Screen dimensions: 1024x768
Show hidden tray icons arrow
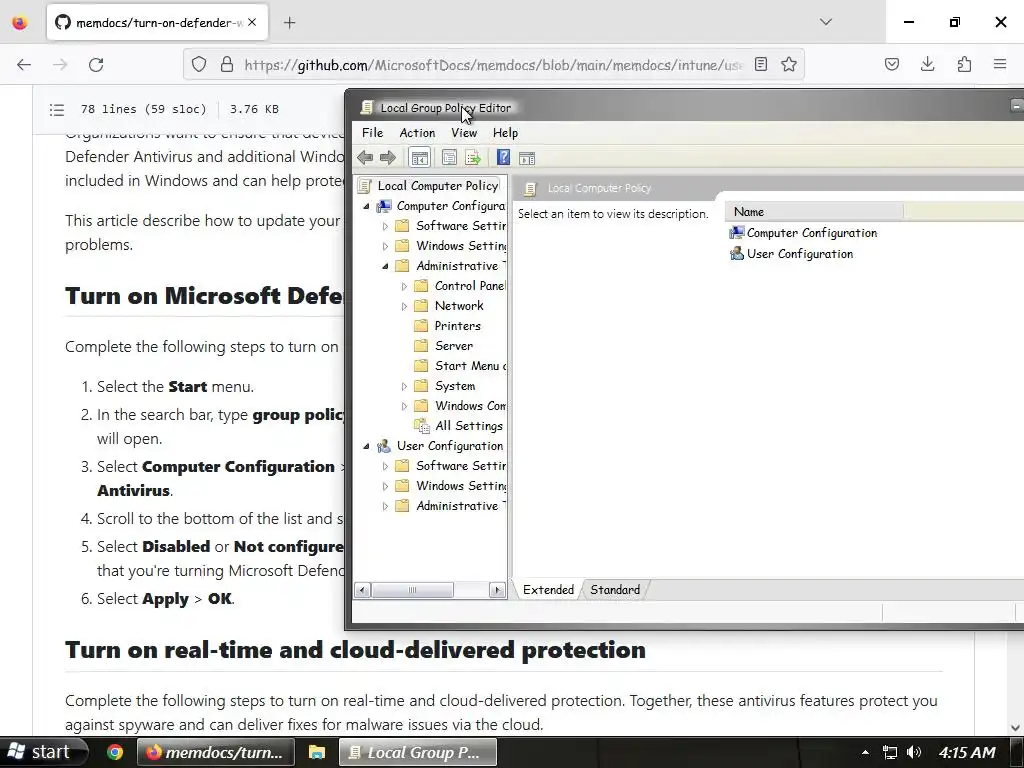[x=865, y=752]
